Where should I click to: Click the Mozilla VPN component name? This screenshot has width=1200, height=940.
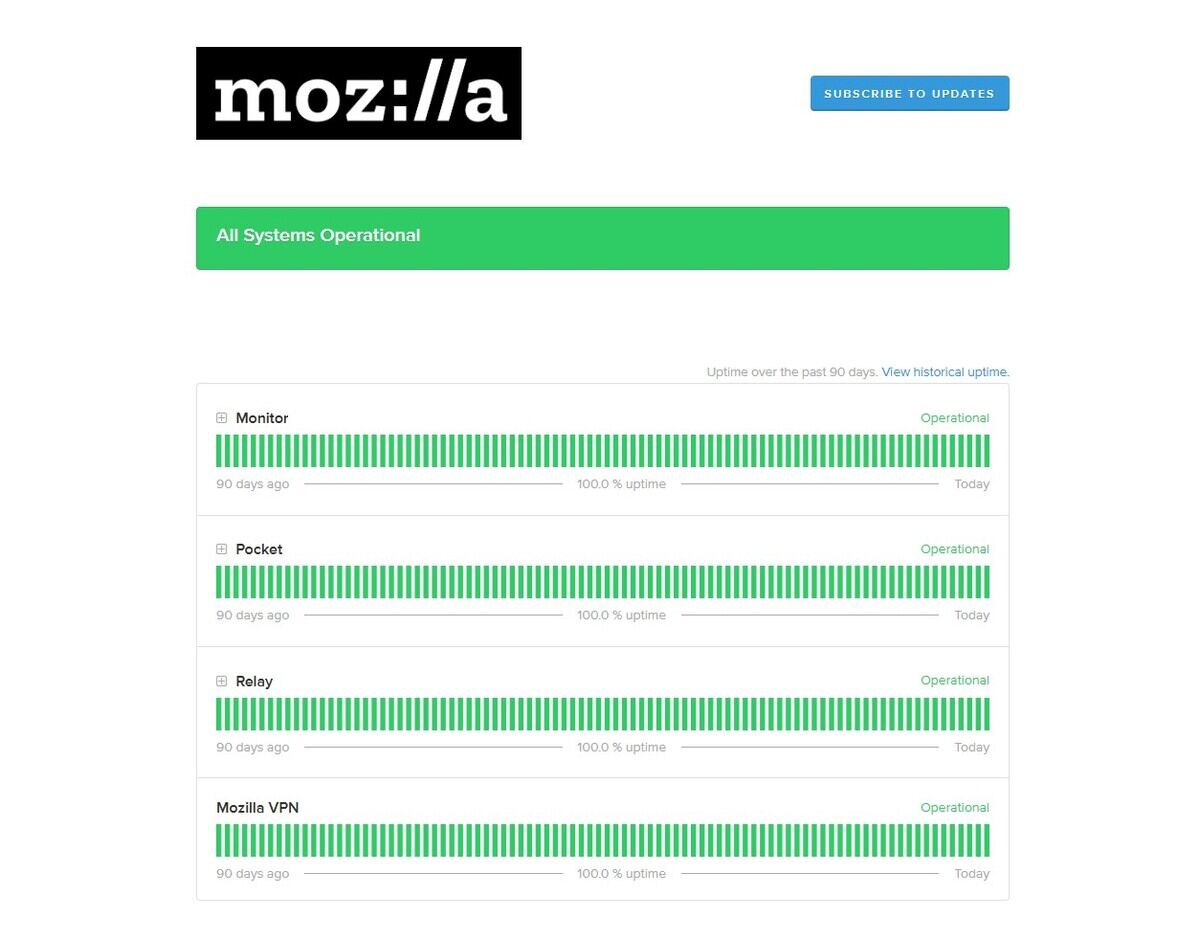[257, 807]
